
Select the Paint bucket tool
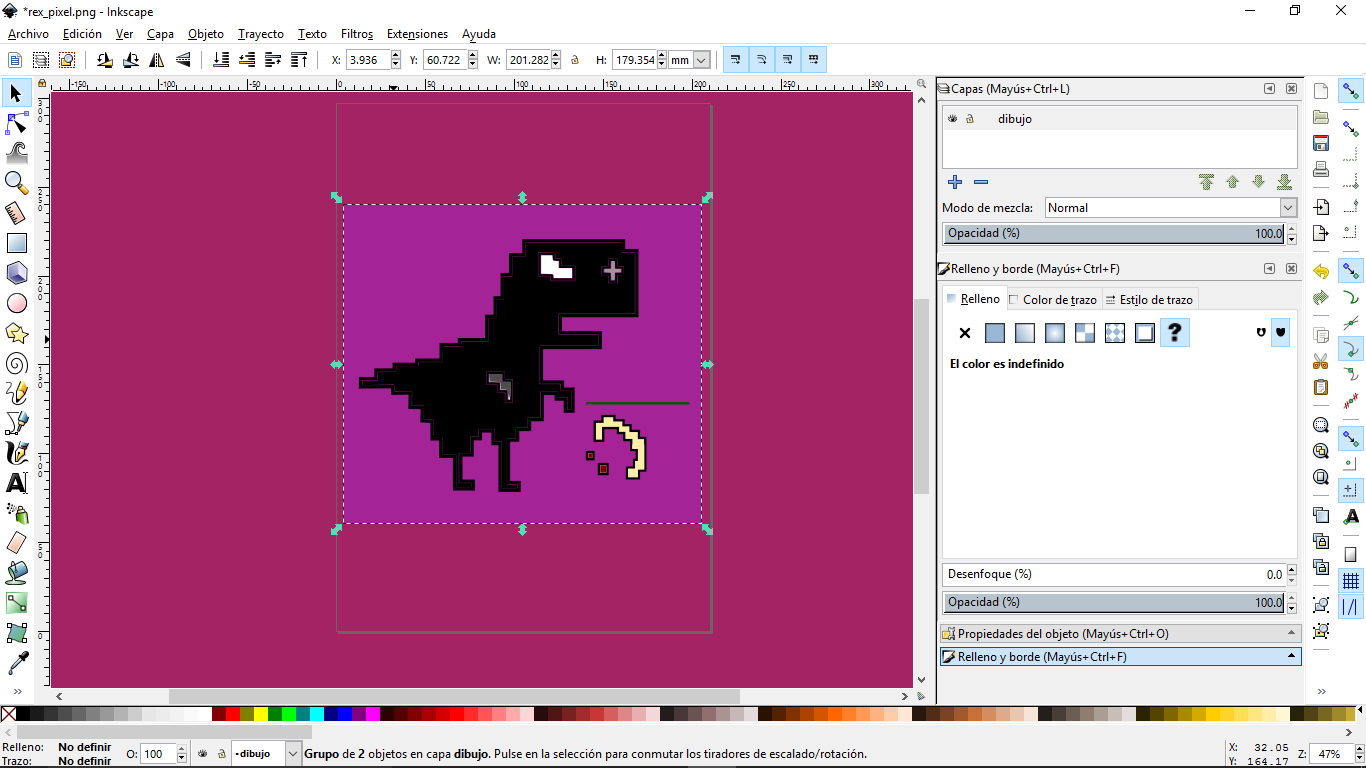[16, 573]
